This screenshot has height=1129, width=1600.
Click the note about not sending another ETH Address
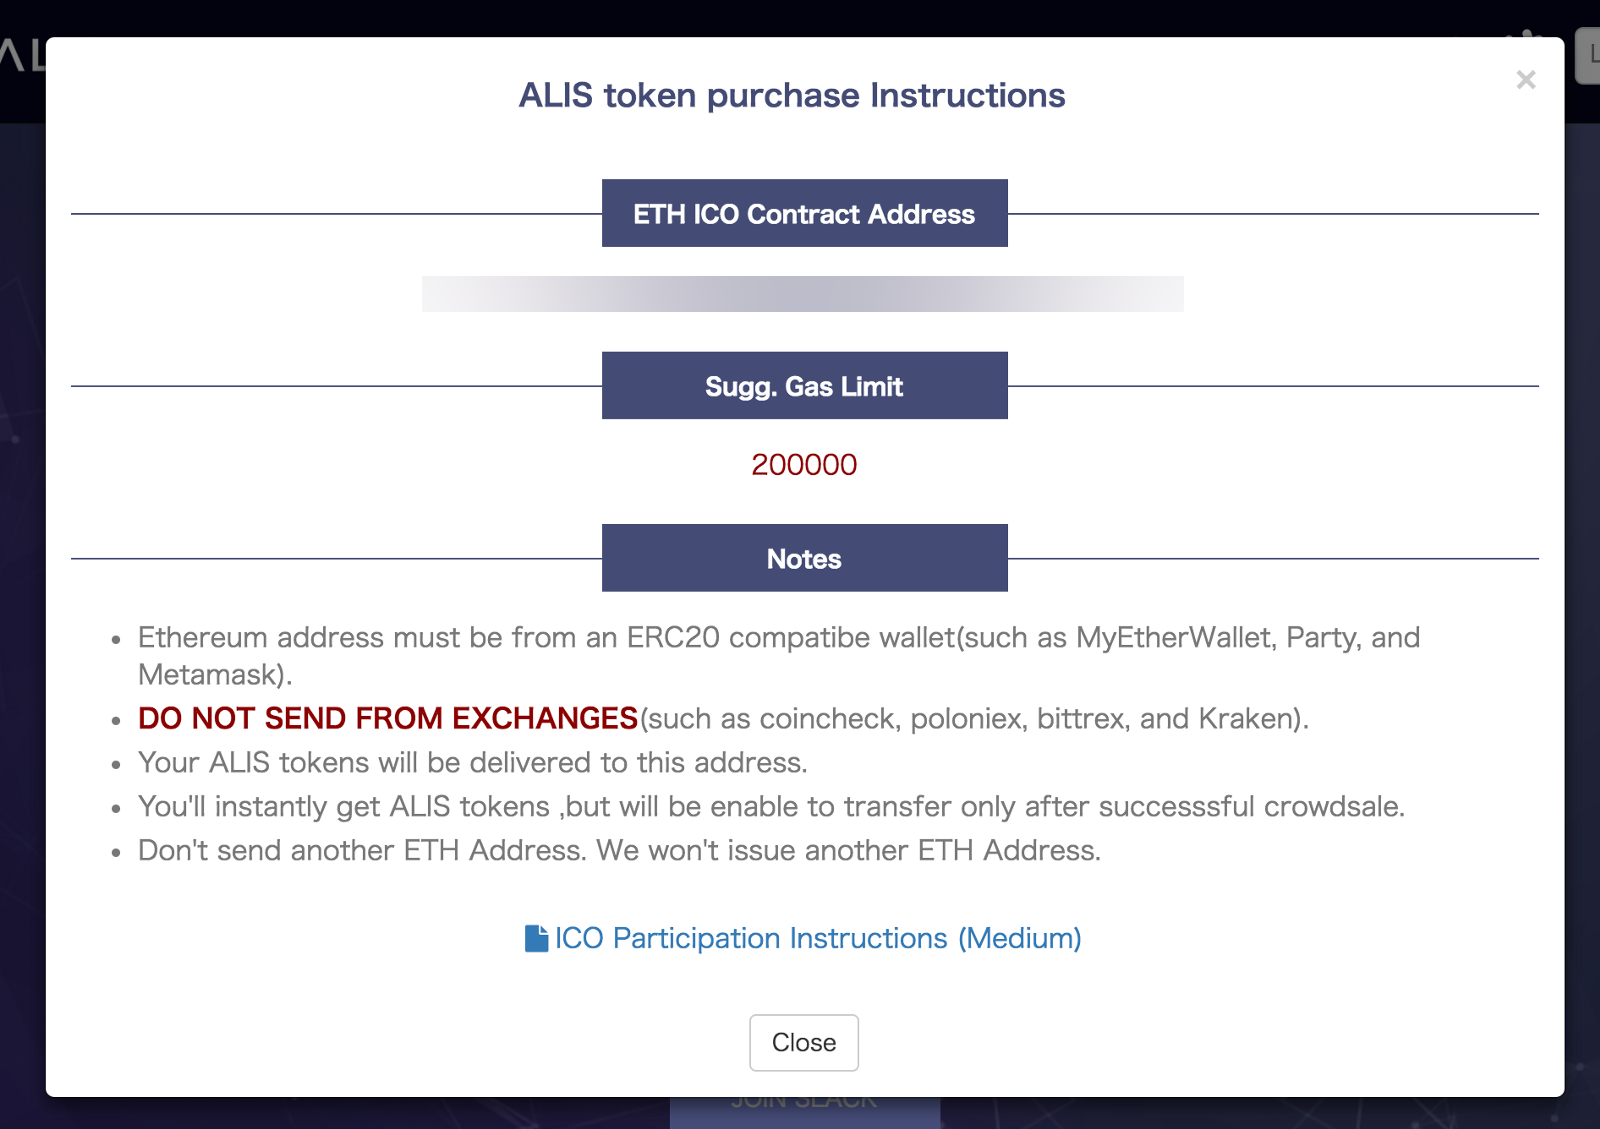[619, 851]
